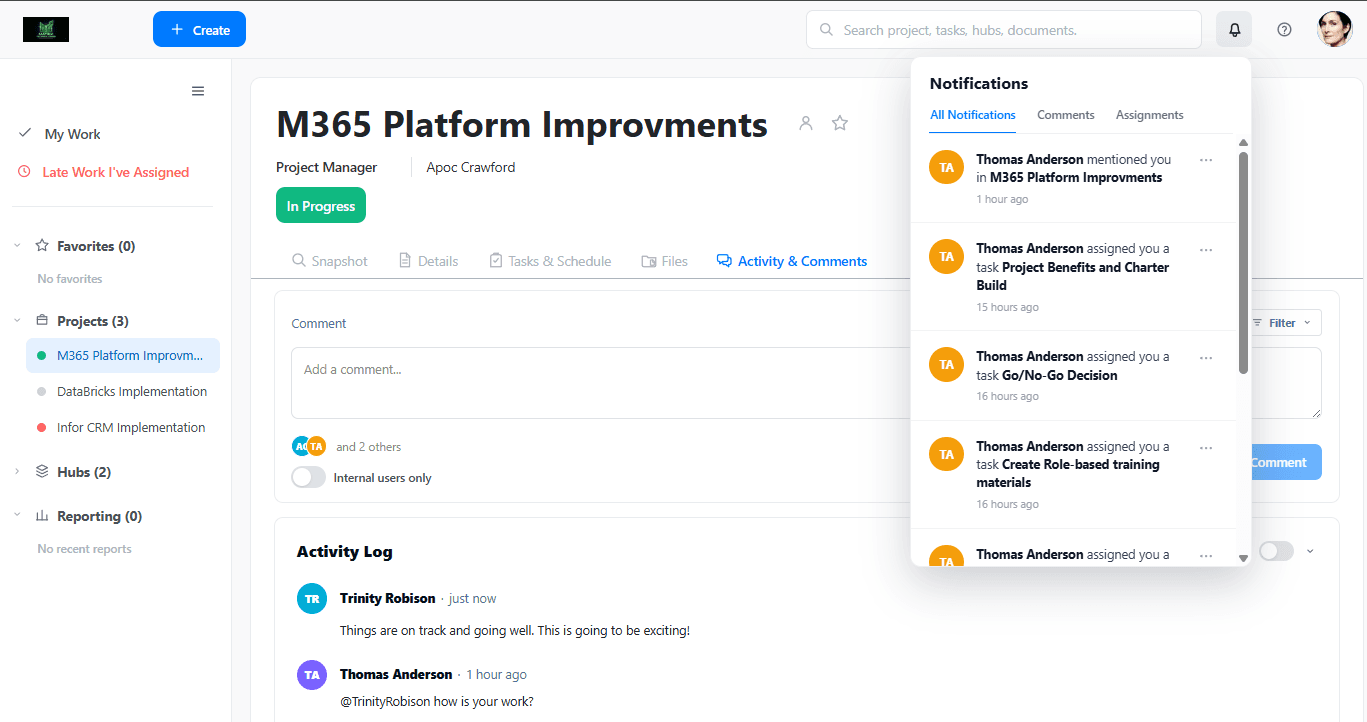Select the Activity & Comments tab
The image size is (1367, 722).
(792, 261)
